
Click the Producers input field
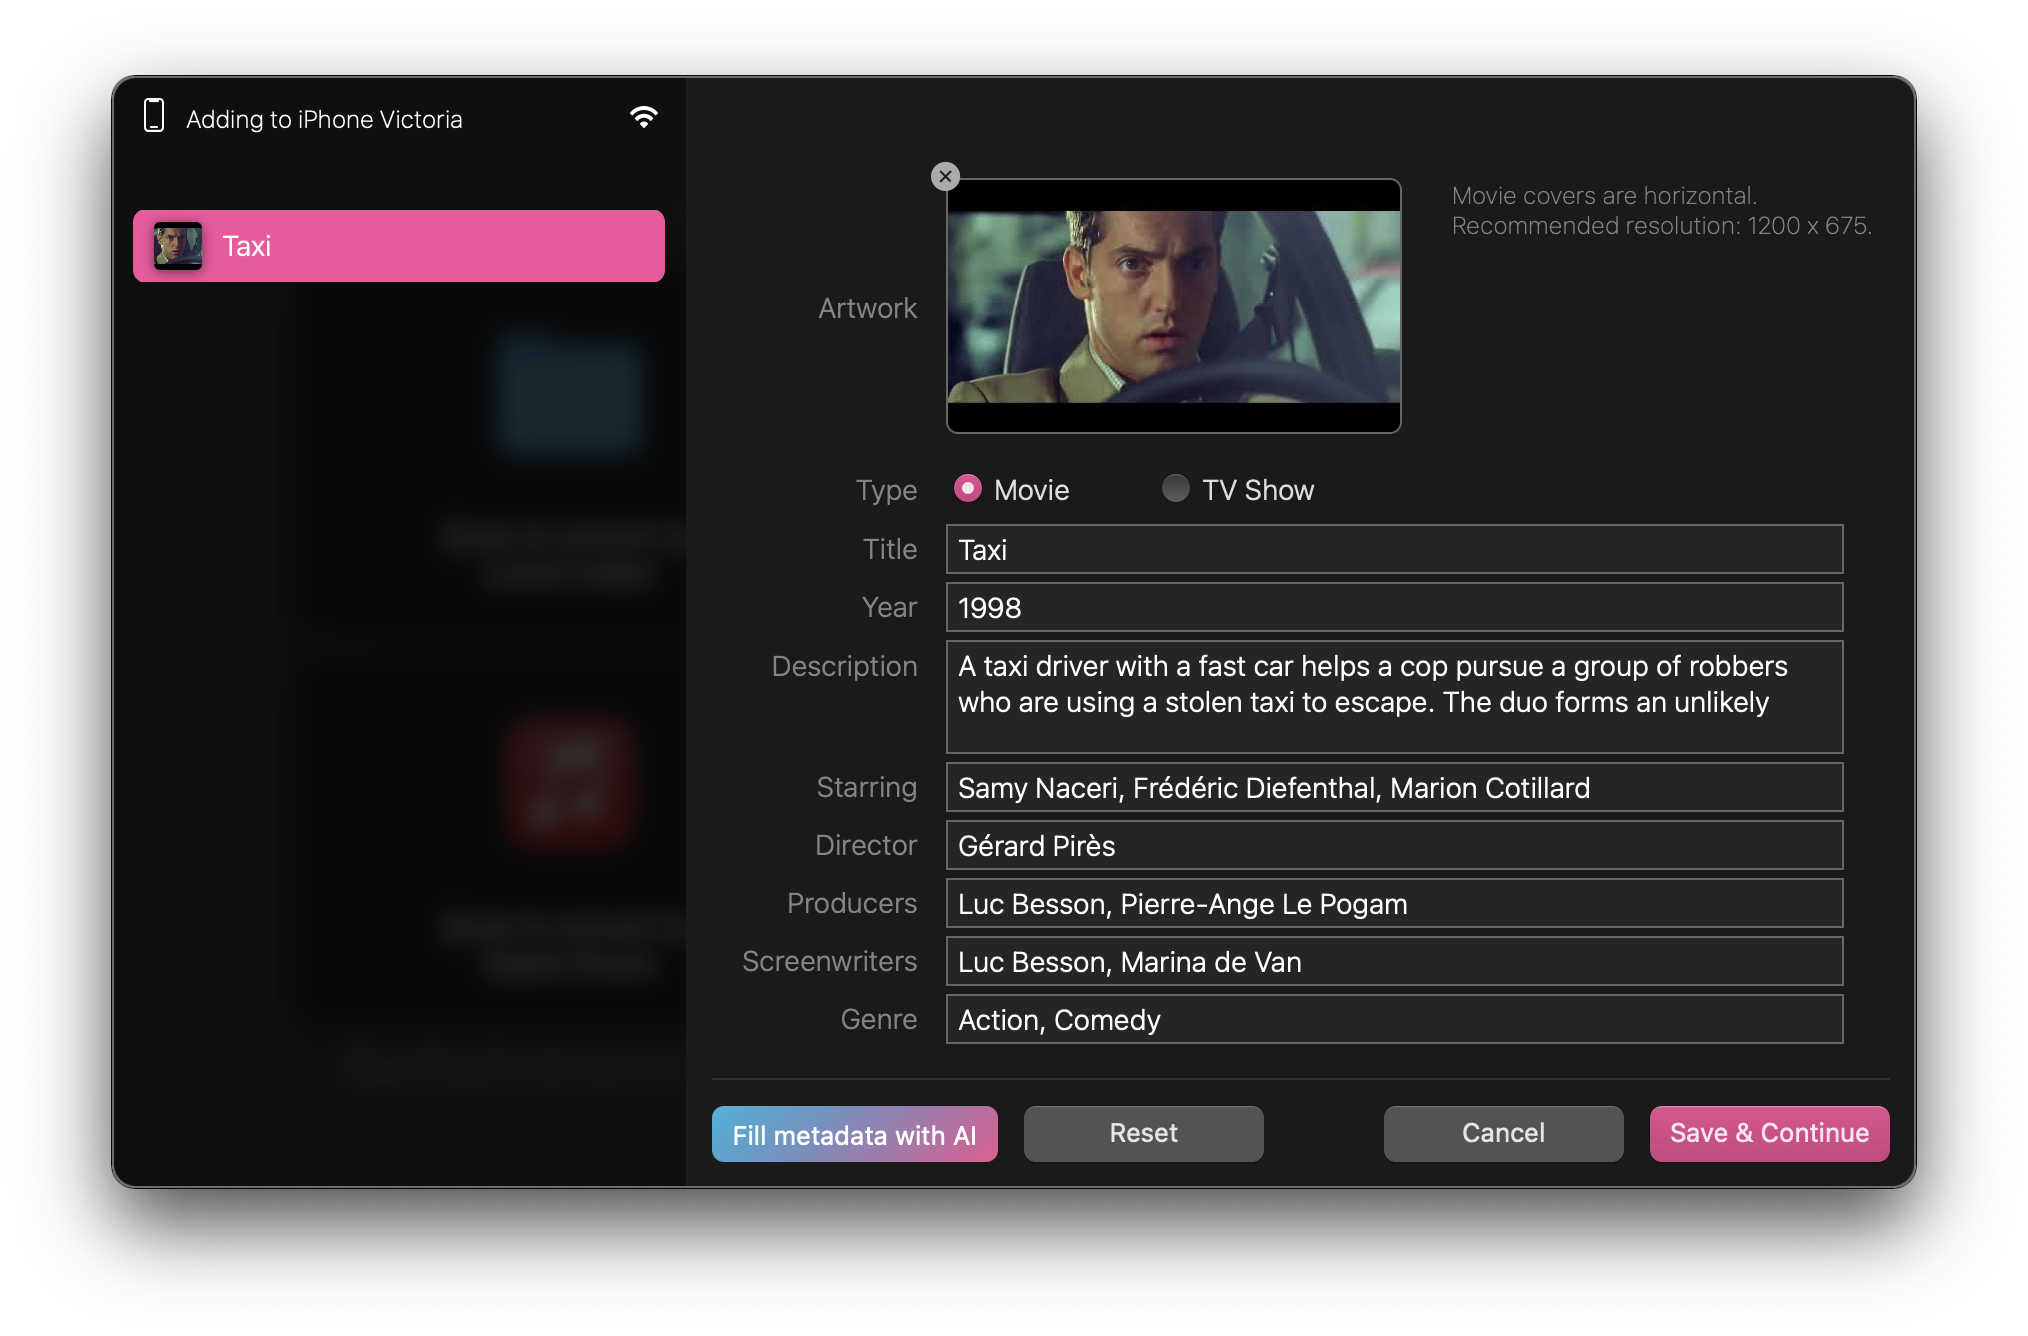[1394, 903]
